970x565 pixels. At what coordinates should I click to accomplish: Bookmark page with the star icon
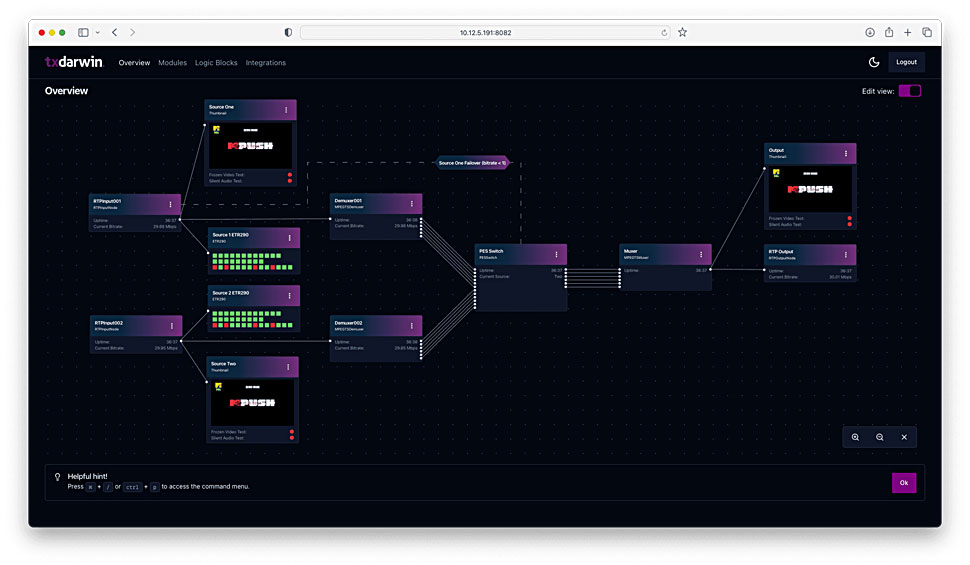(x=682, y=32)
